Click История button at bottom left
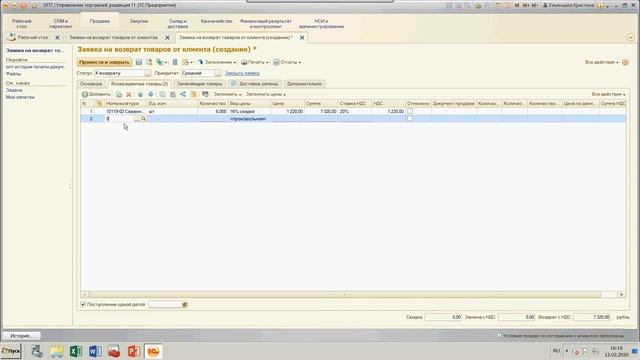640x360 pixels. coord(21,336)
